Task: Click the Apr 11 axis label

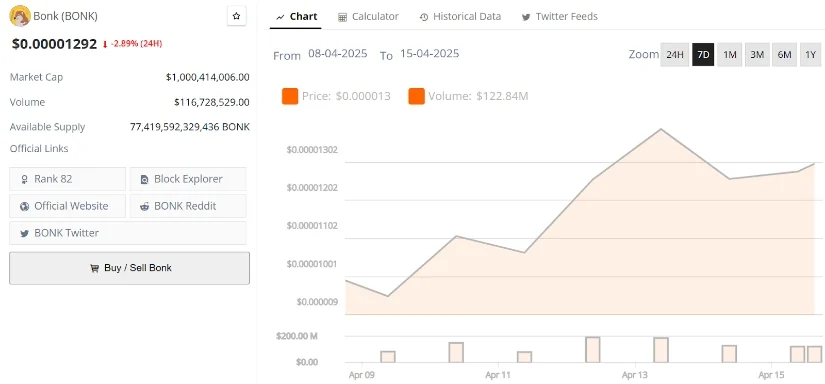Action: click(498, 375)
